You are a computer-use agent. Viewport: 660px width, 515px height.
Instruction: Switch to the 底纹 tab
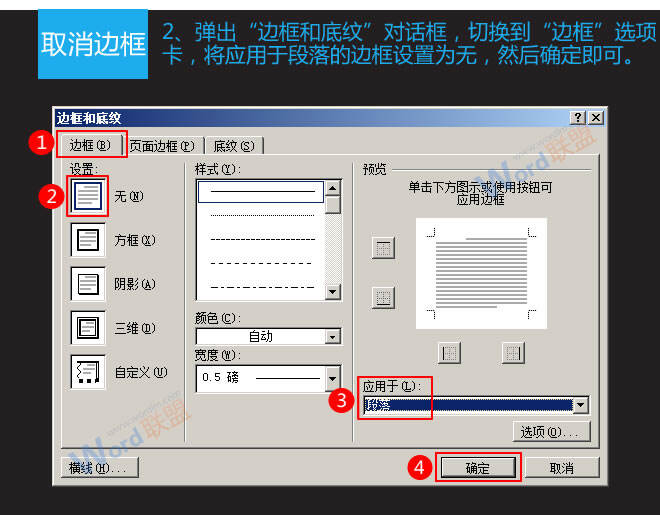234,146
